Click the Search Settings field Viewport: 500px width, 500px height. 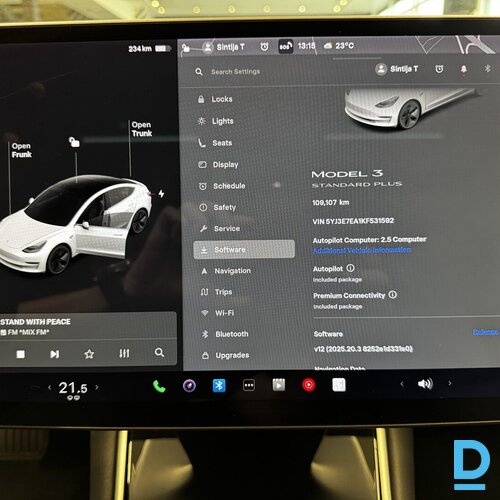point(236,72)
